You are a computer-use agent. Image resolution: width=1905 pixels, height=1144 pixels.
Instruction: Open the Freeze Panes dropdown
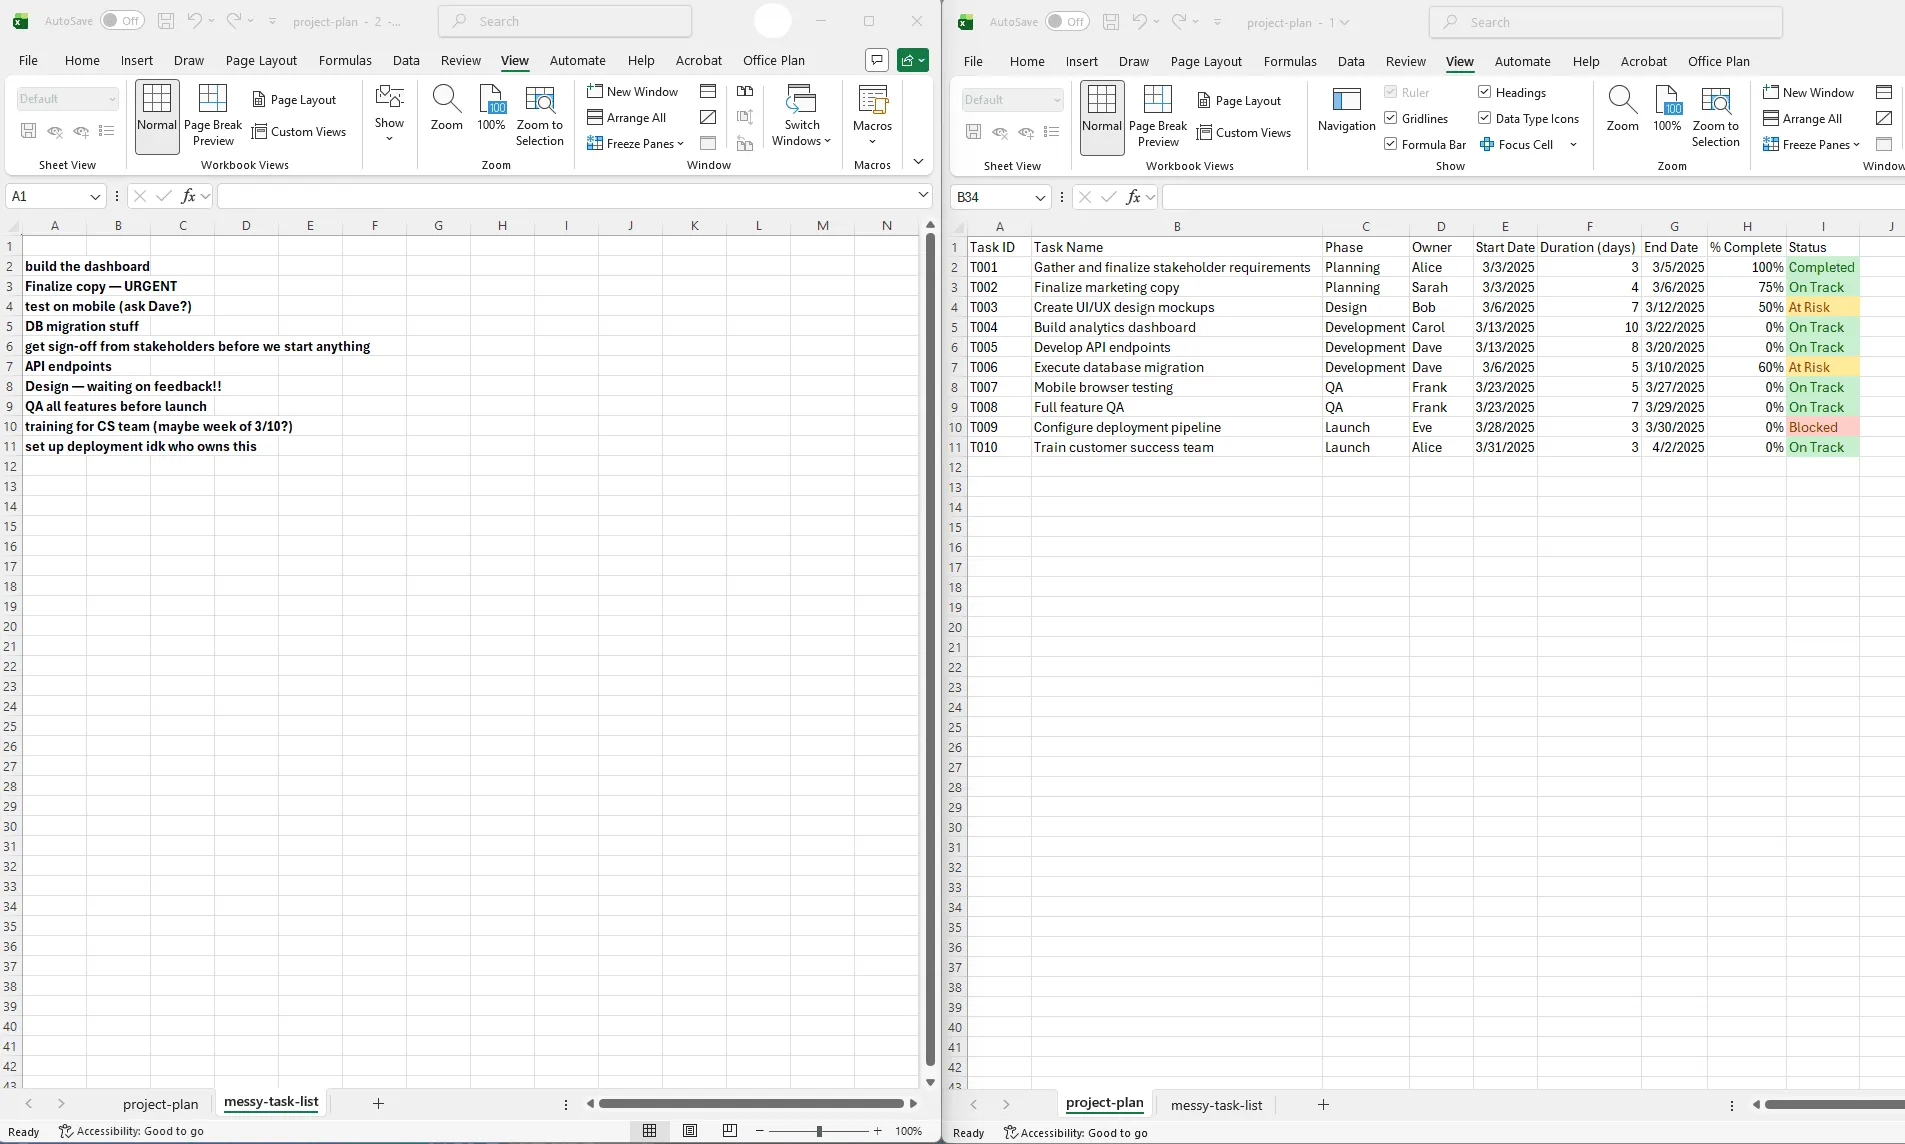pos(637,143)
